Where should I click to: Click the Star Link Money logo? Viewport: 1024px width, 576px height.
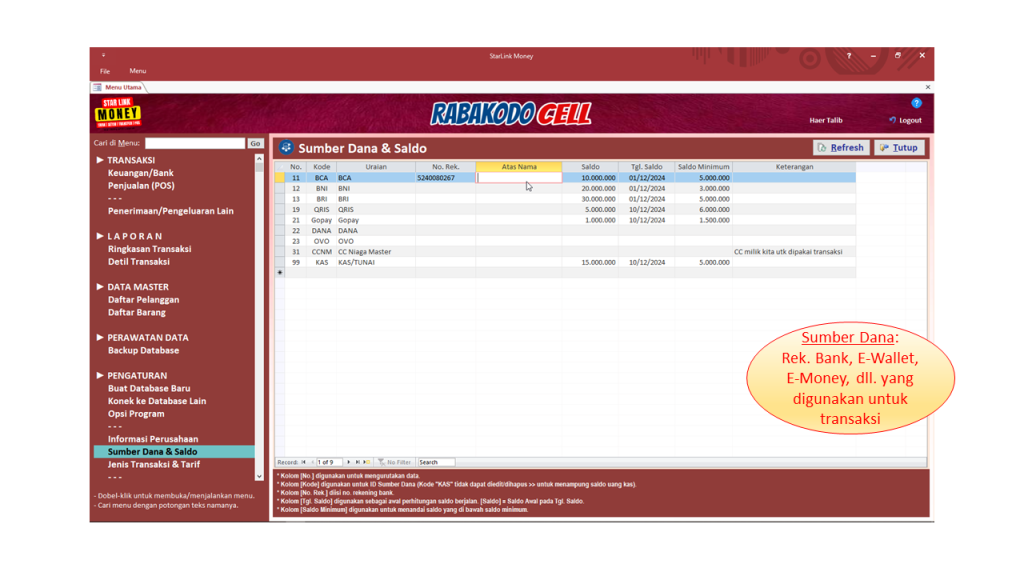[x=118, y=112]
